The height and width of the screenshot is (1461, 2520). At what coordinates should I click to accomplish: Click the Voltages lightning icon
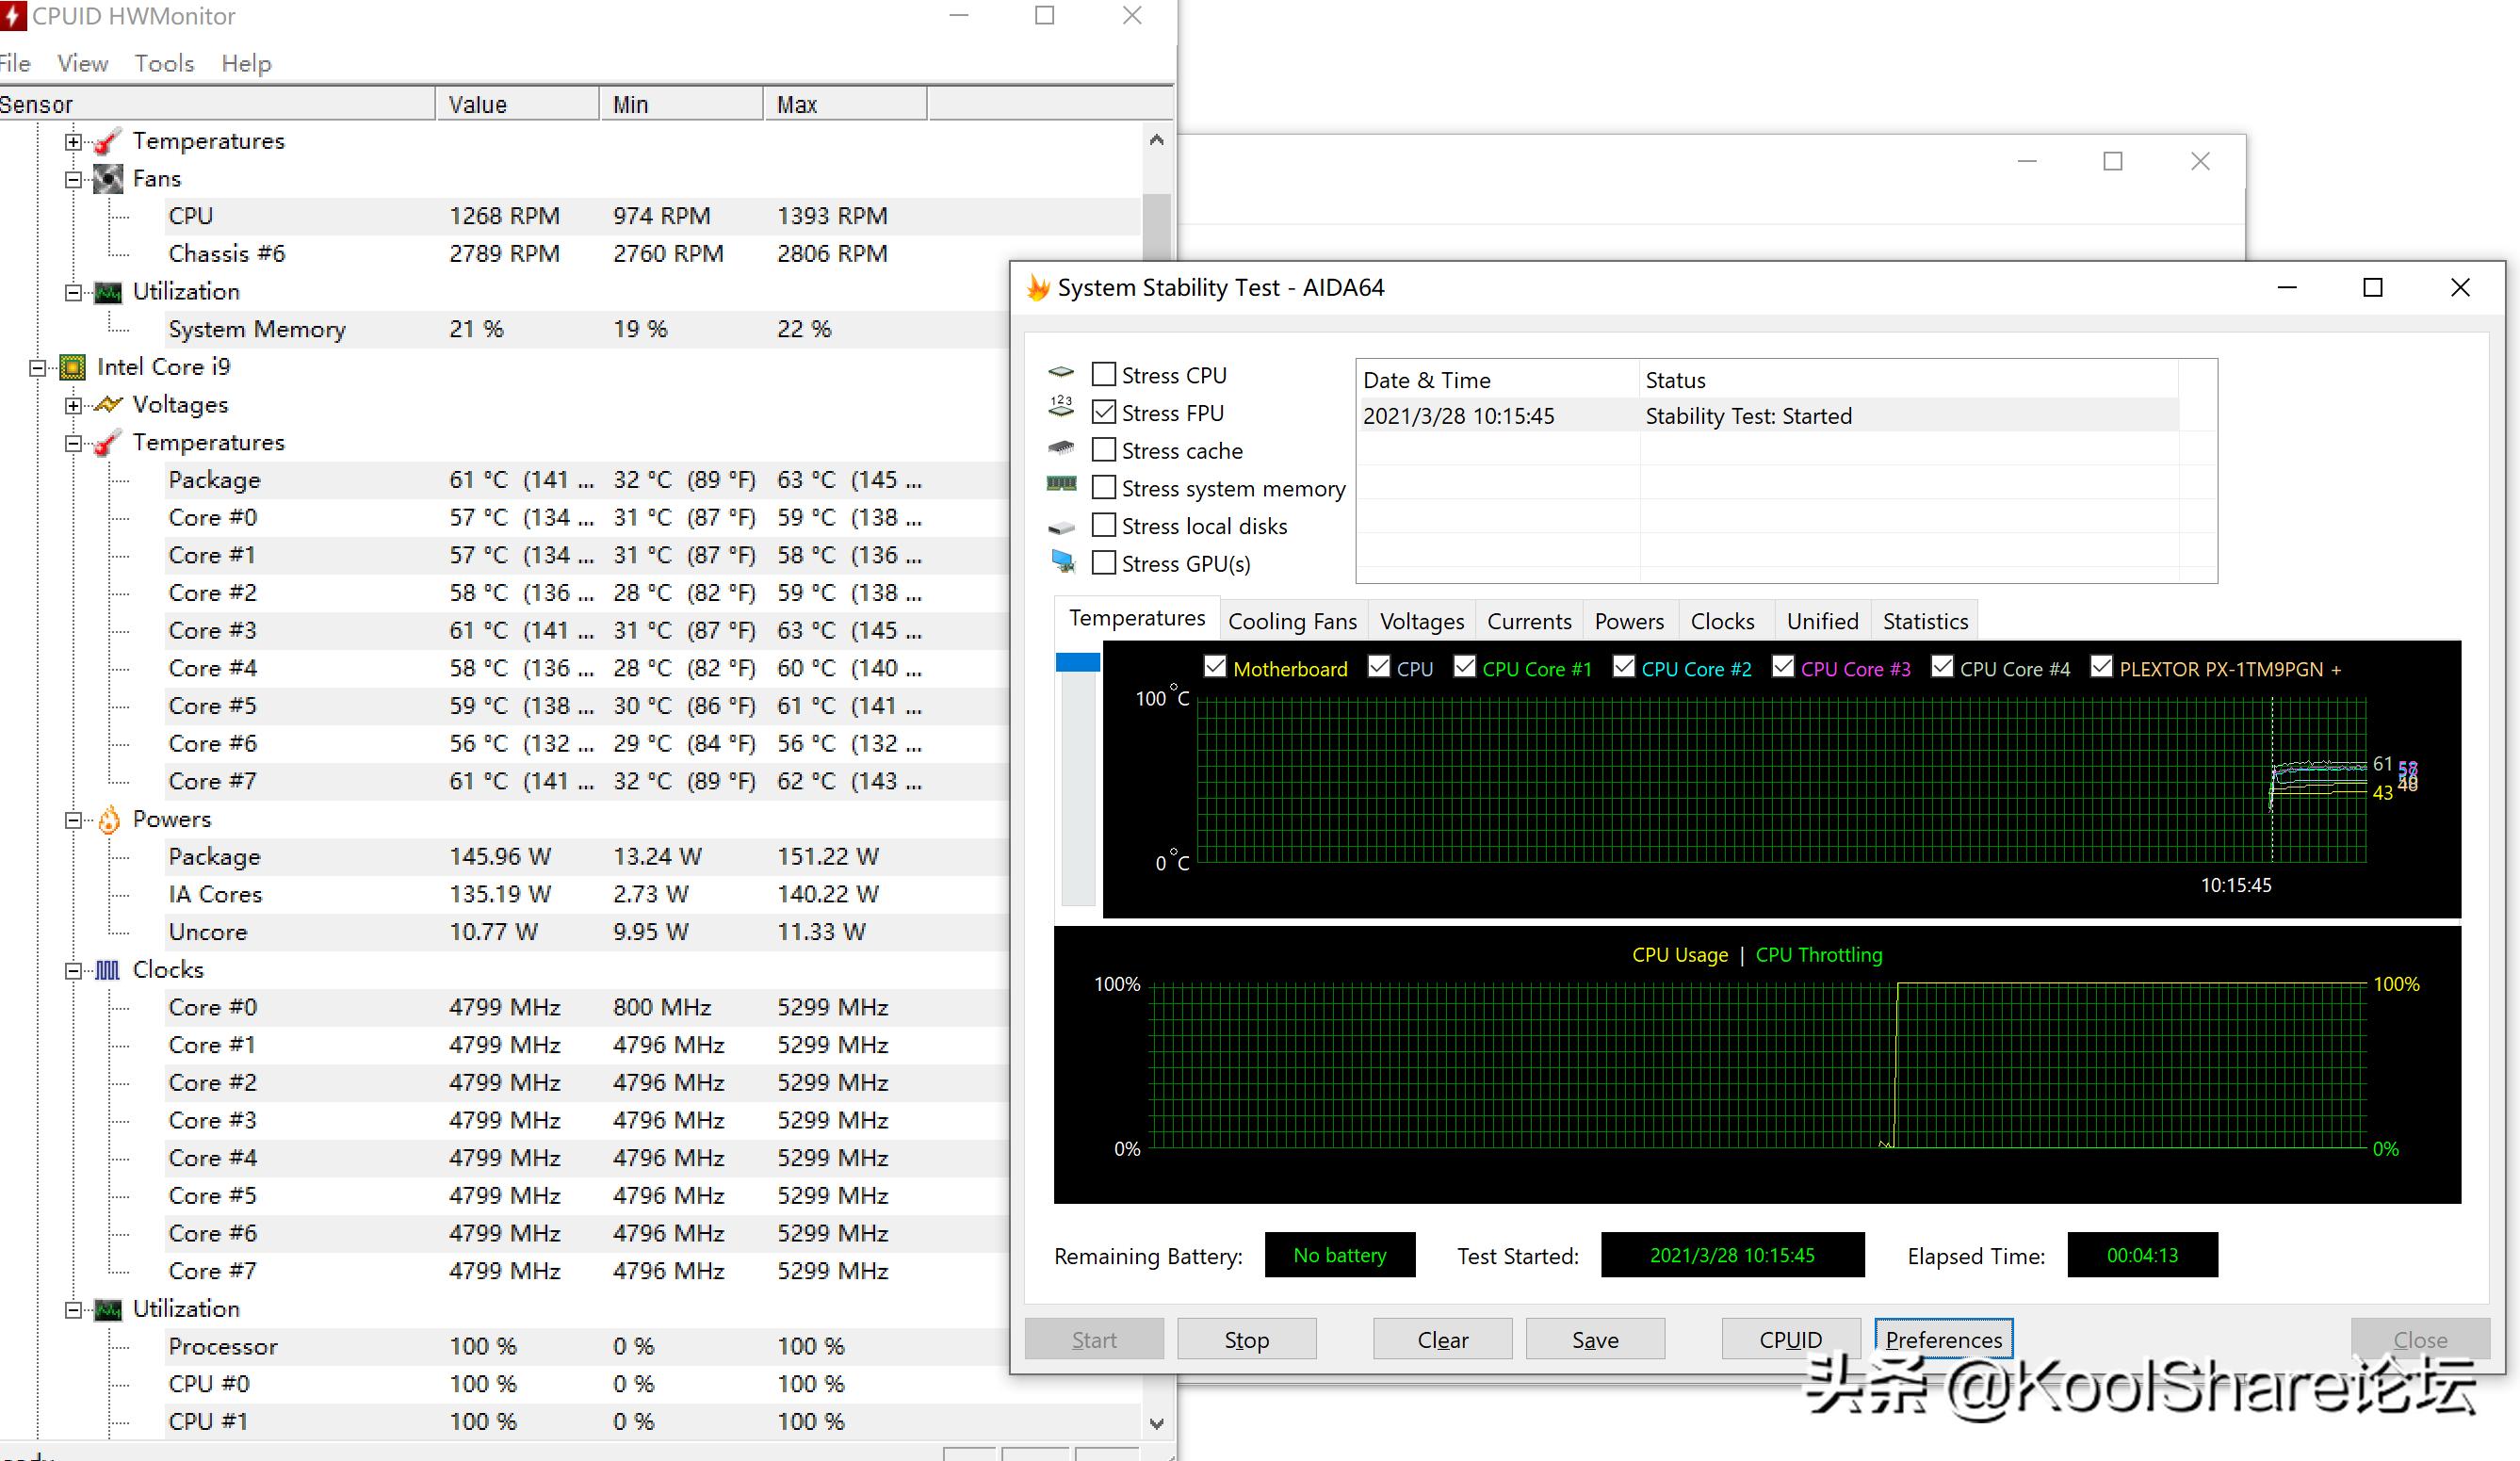[x=107, y=405]
